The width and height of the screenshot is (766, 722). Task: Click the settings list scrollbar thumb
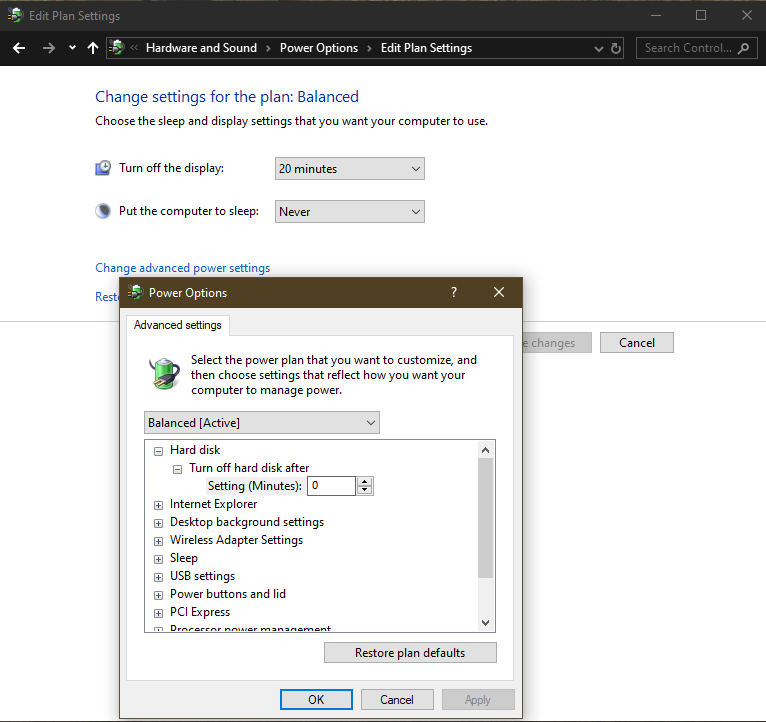(485, 518)
